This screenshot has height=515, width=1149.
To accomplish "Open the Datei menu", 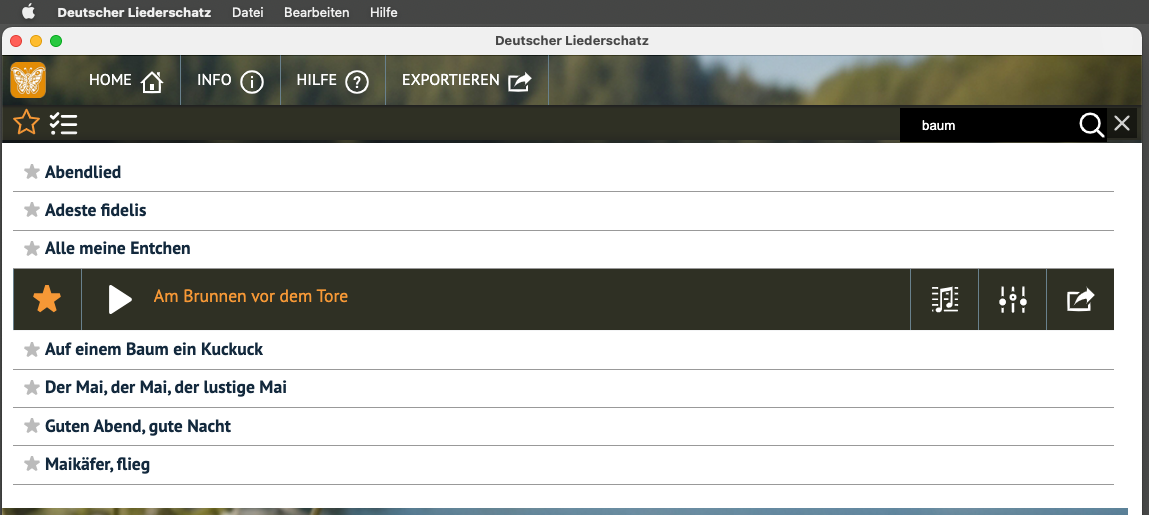I will 248,12.
